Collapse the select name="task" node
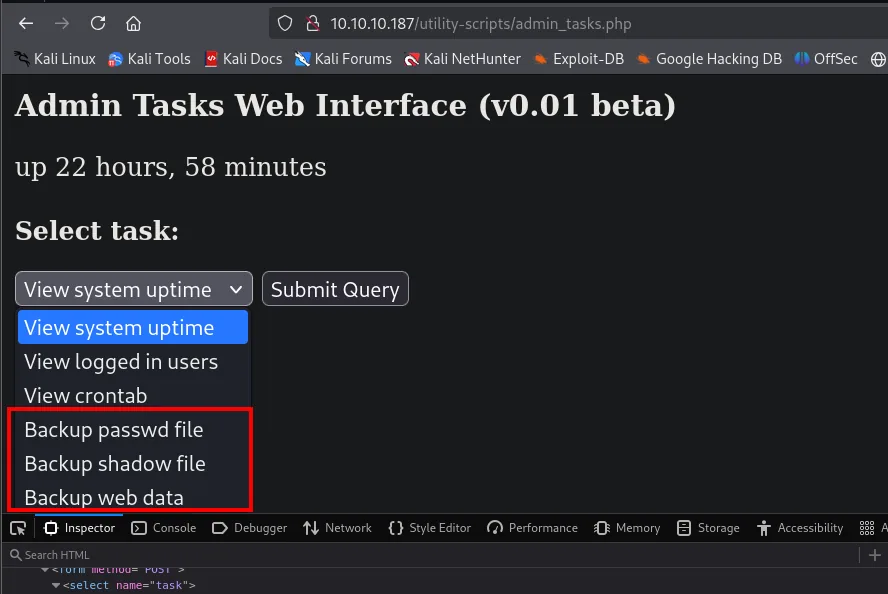This screenshot has width=888, height=594. (x=56, y=586)
